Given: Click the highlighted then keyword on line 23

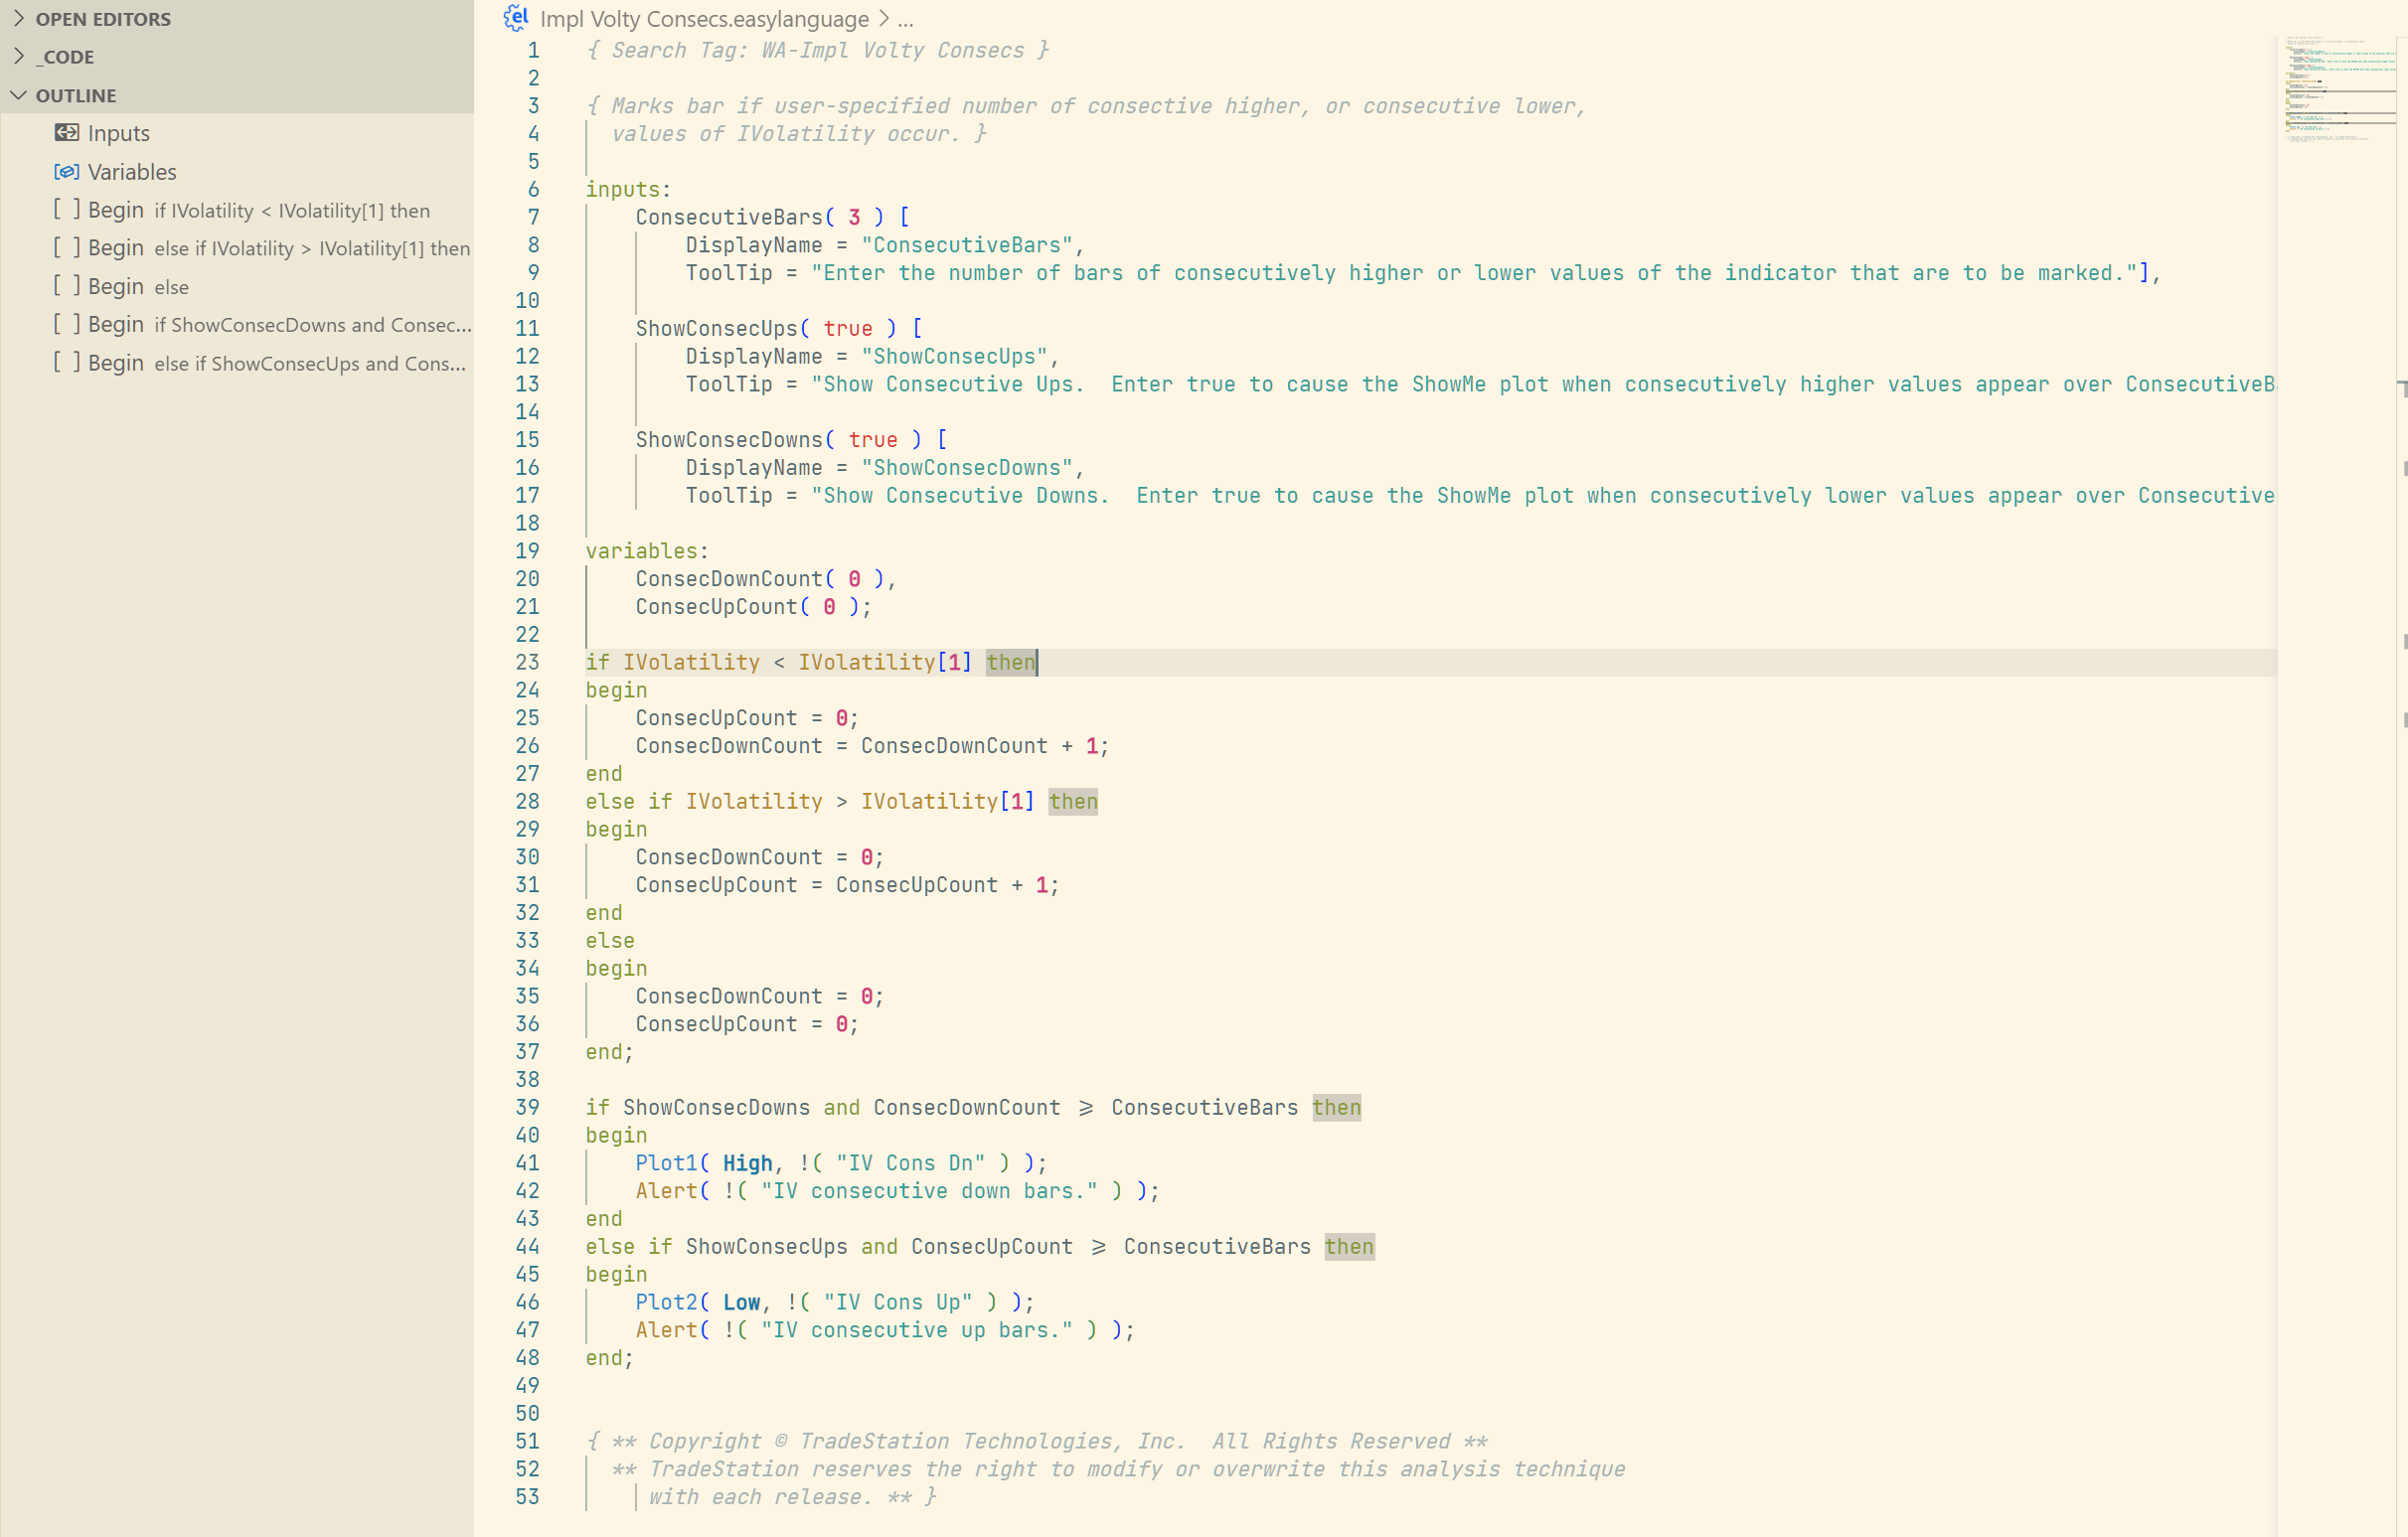Looking at the screenshot, I should pos(1010,661).
